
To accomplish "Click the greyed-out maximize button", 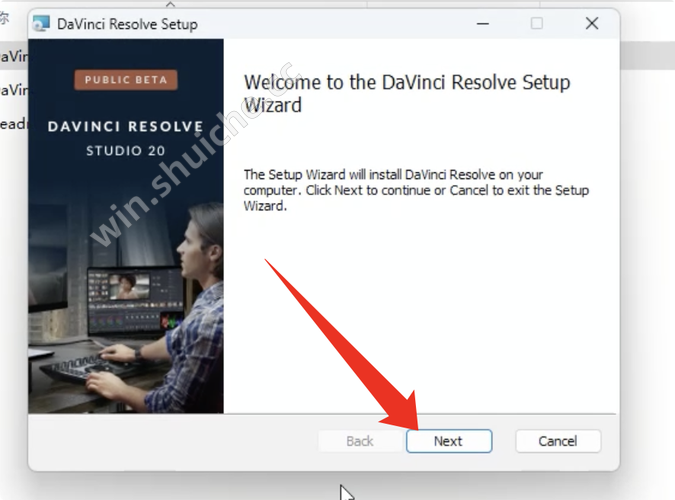I will 537,23.
